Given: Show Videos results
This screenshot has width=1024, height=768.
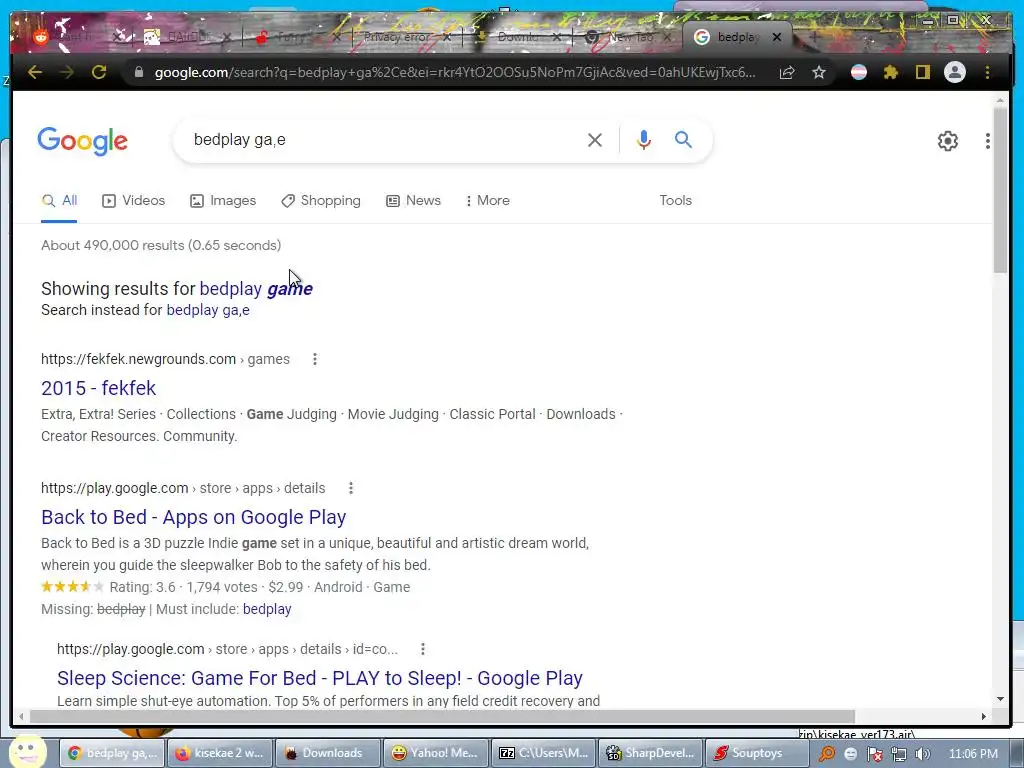Looking at the screenshot, I should point(133,200).
